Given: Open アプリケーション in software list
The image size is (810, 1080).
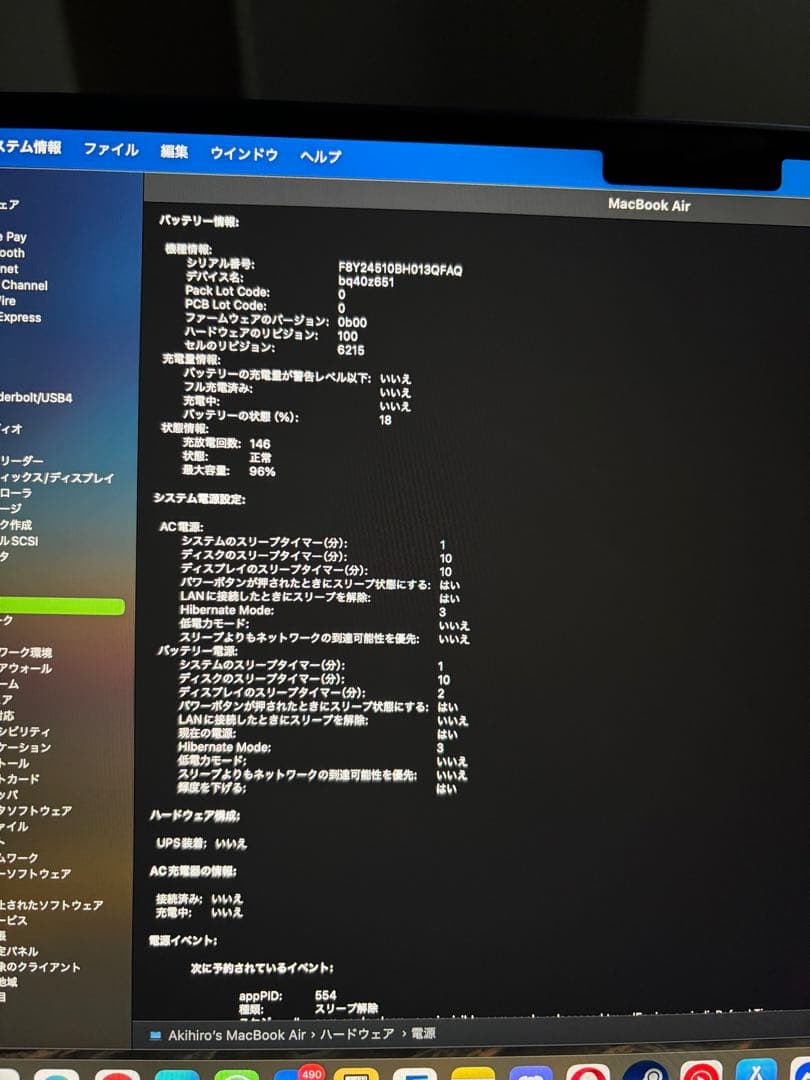Looking at the screenshot, I should click(x=25, y=747).
